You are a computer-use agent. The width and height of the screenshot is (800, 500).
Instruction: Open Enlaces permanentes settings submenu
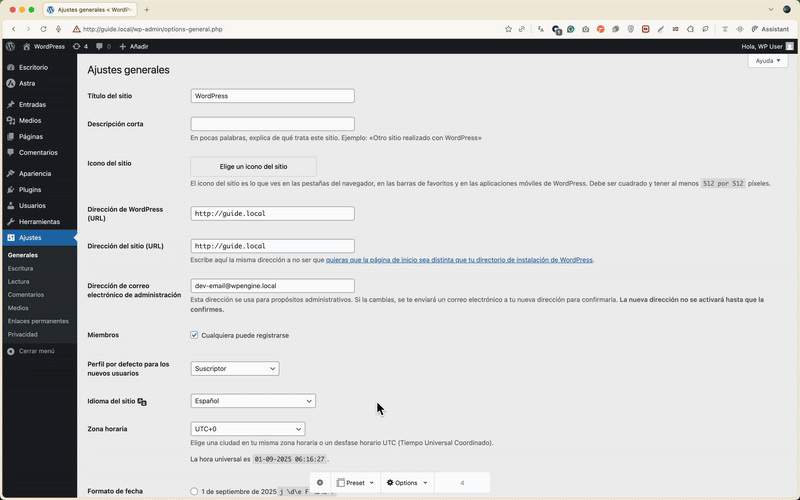(38, 321)
